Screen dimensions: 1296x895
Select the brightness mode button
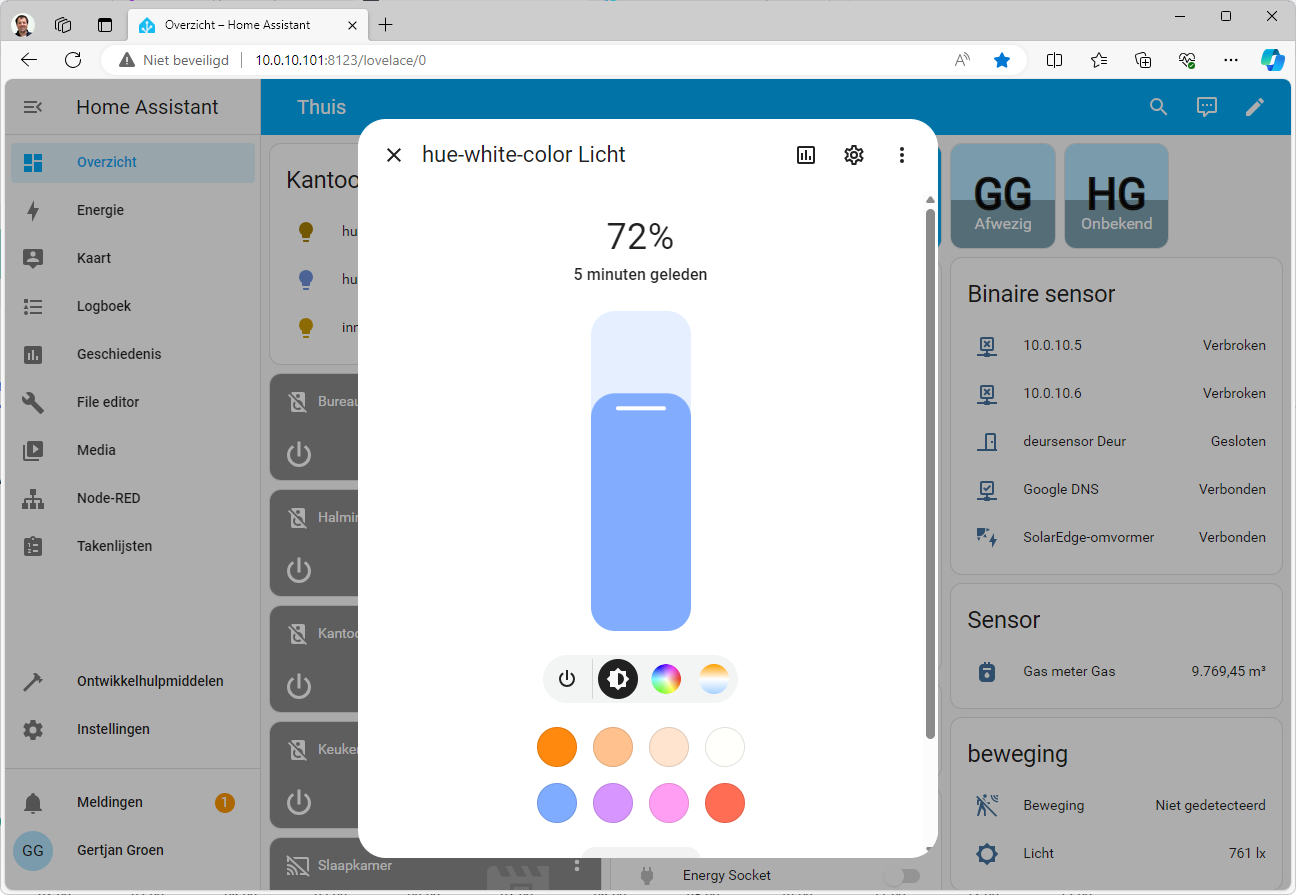click(x=618, y=679)
